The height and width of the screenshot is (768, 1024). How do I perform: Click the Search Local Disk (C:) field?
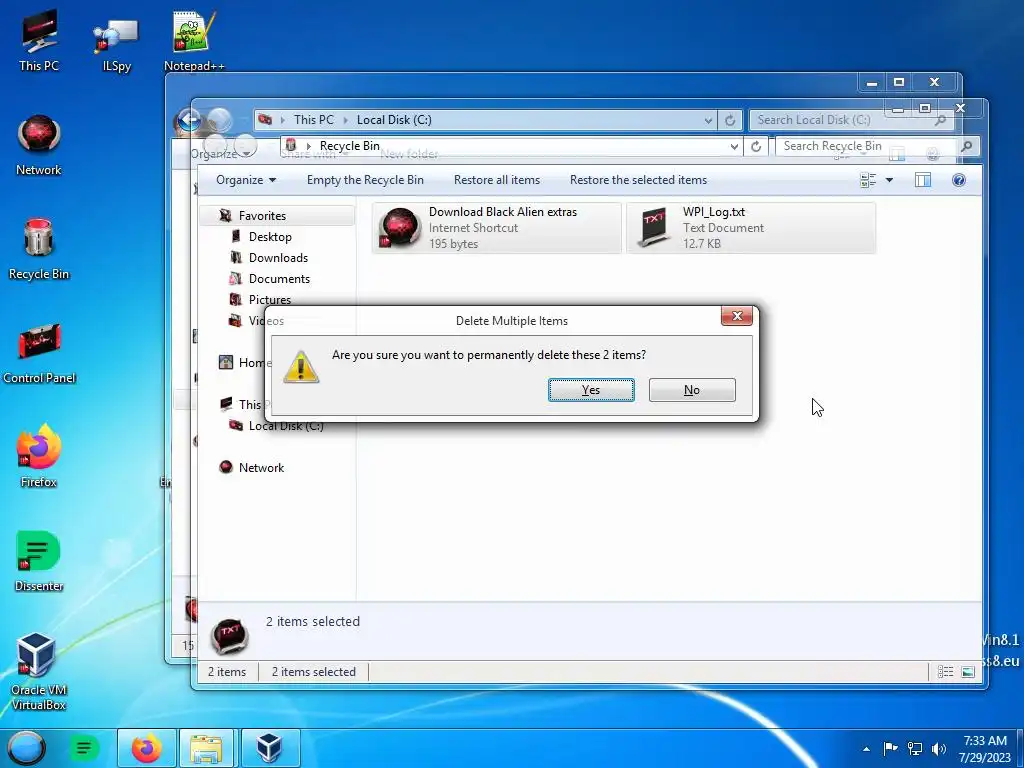click(842, 120)
